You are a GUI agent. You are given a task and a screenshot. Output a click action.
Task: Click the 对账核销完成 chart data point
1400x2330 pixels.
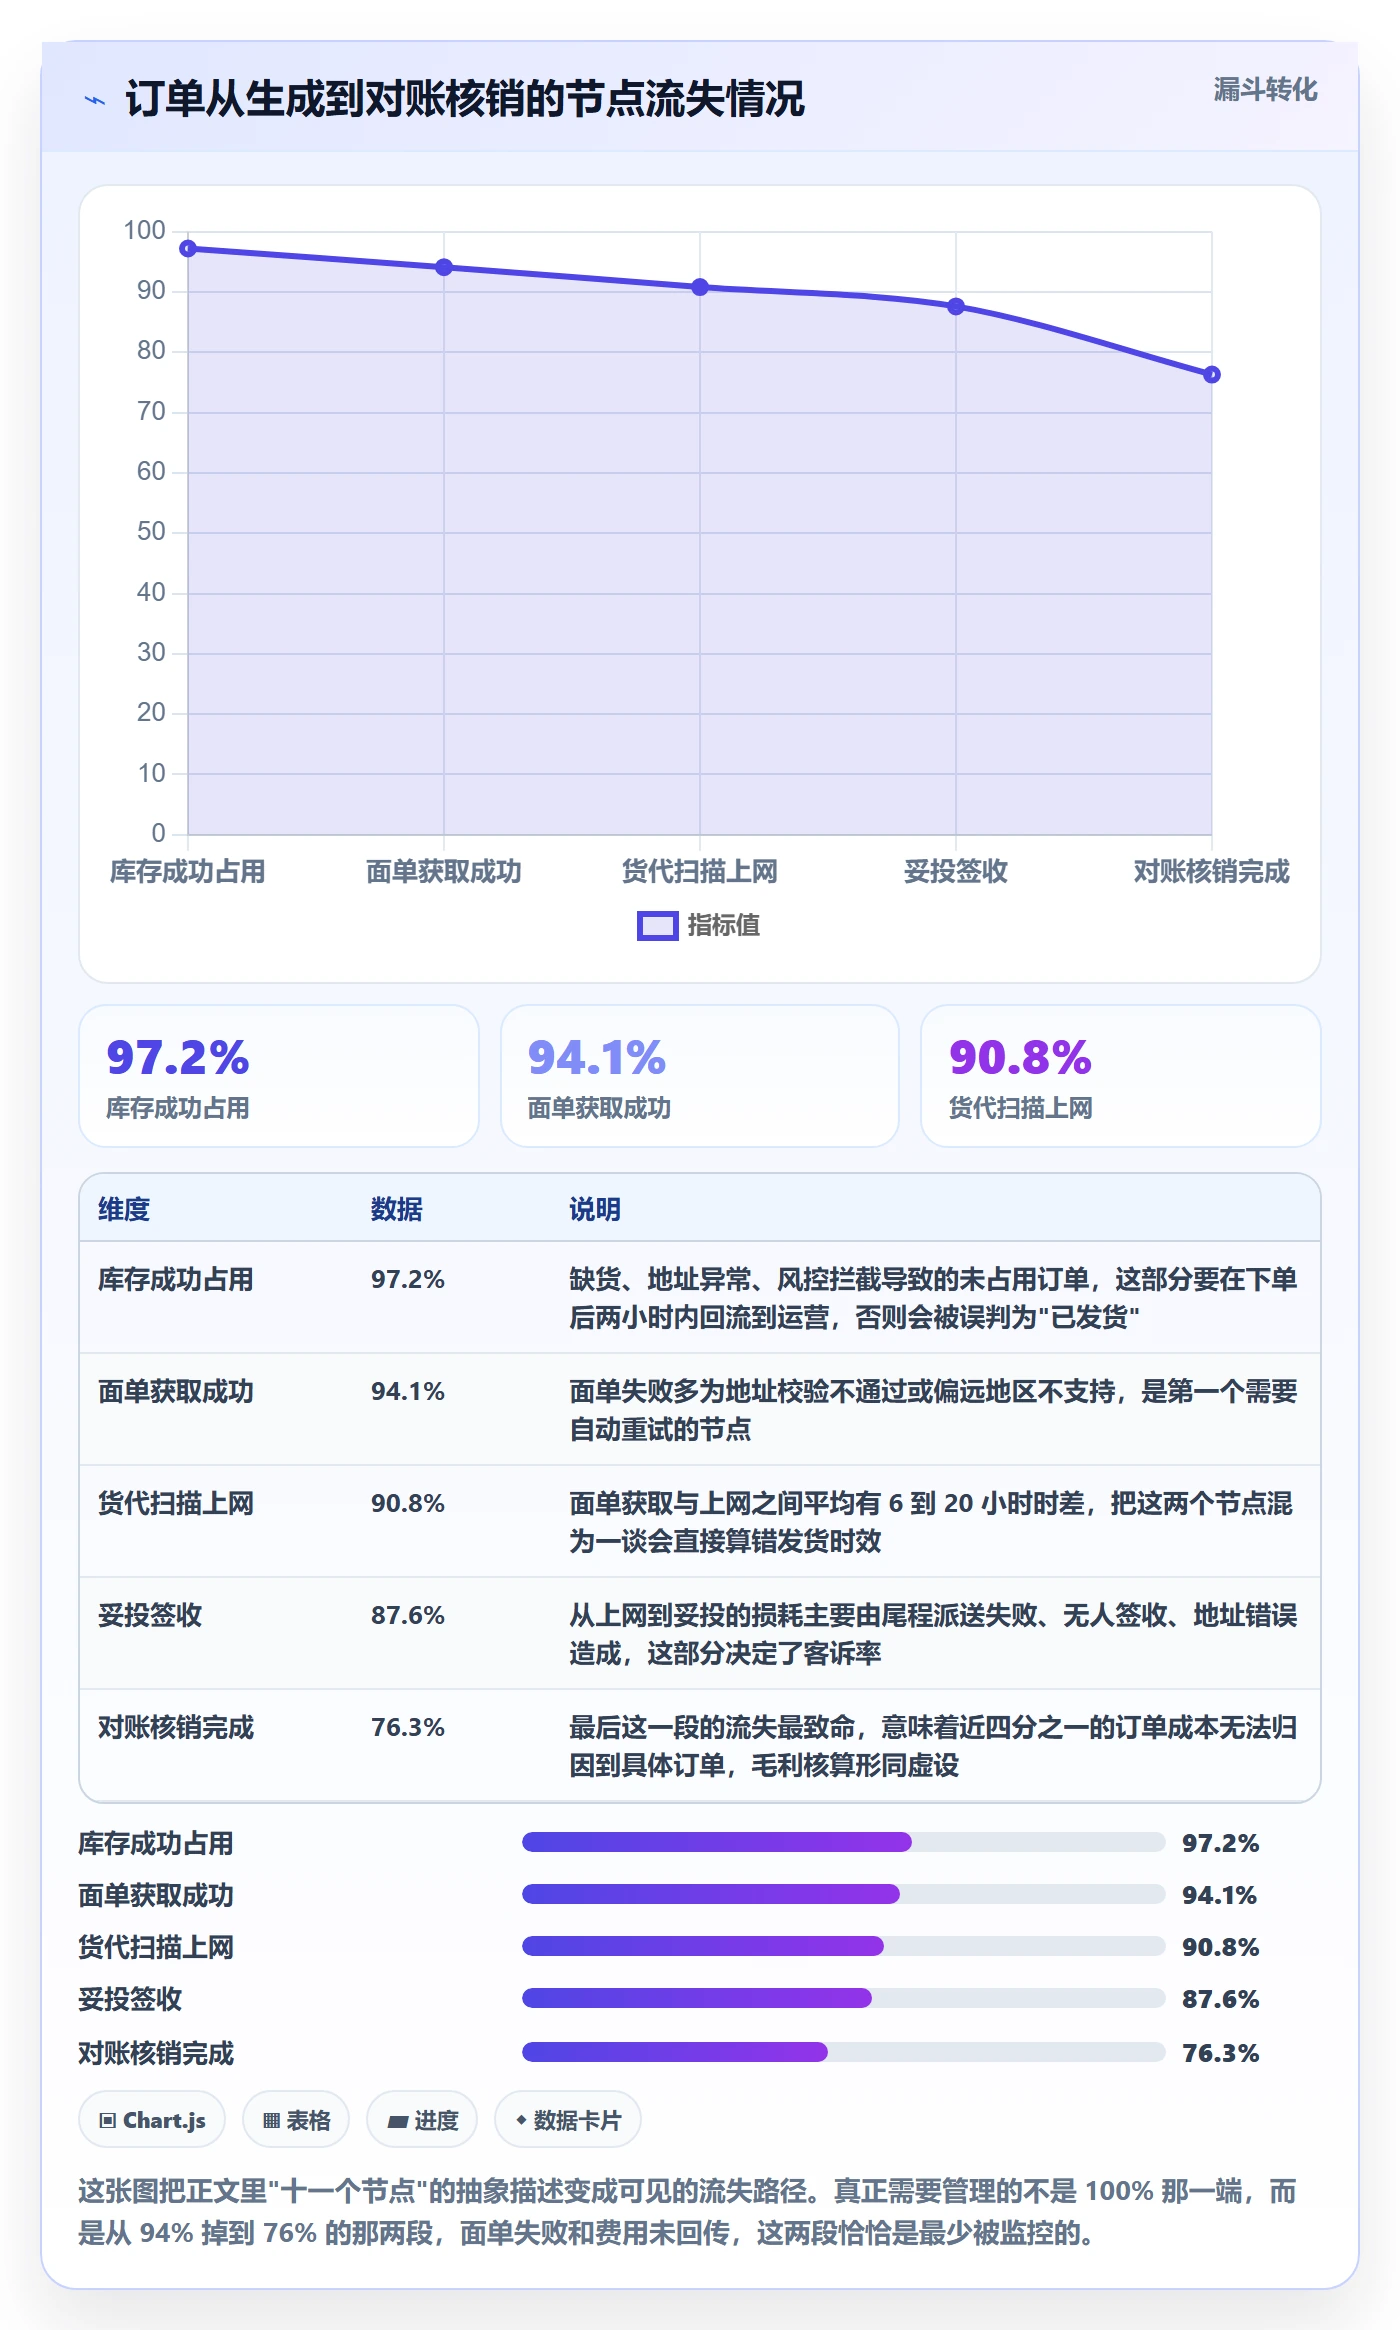1212,374
